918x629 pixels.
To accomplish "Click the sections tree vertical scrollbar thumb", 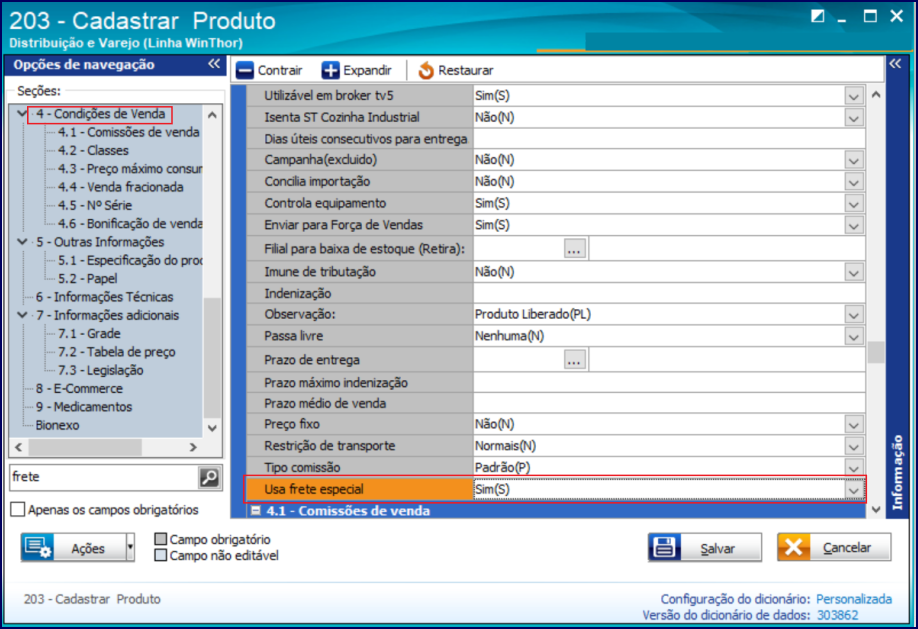I will 212,357.
